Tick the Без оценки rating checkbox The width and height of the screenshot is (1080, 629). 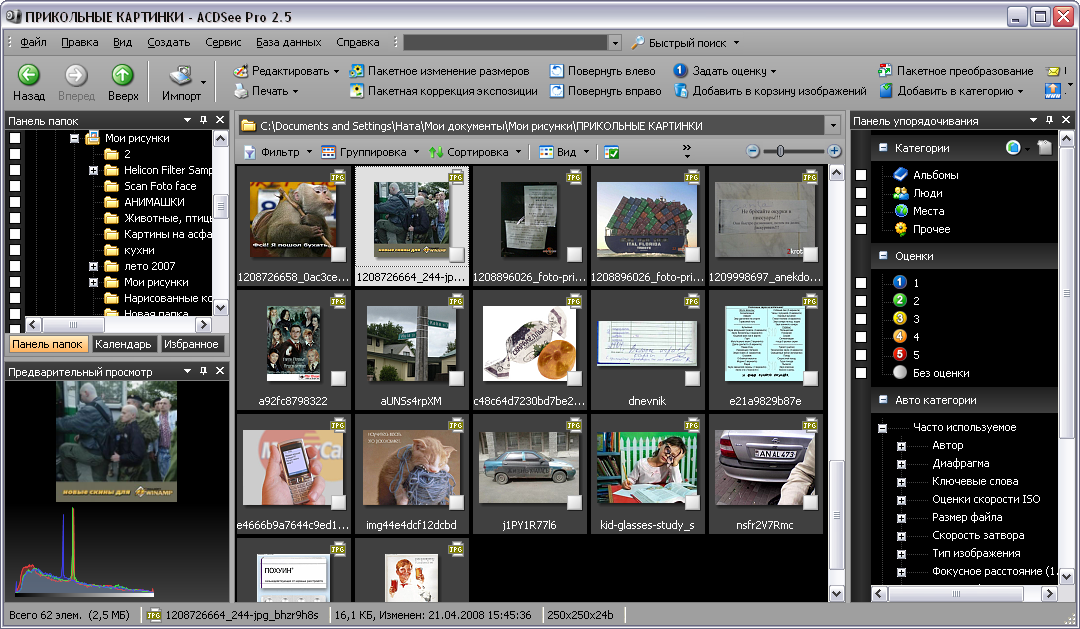[x=861, y=373]
